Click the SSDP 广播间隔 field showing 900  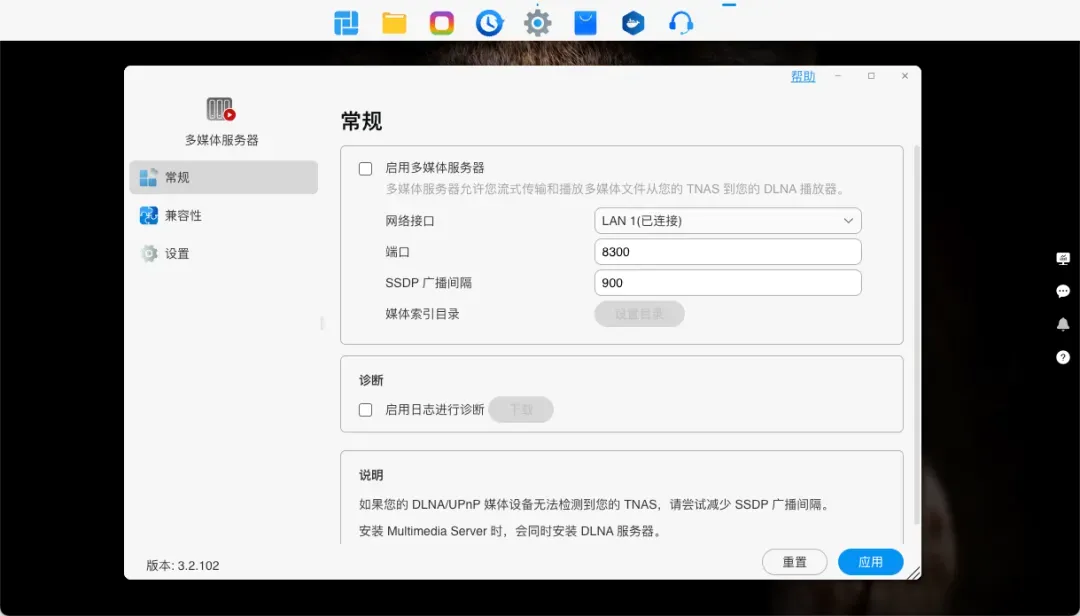(728, 283)
